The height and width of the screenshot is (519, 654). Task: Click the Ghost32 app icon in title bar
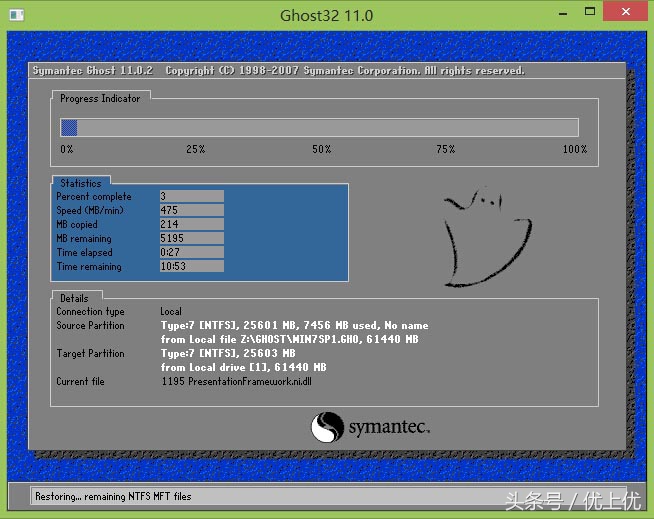click(x=17, y=15)
